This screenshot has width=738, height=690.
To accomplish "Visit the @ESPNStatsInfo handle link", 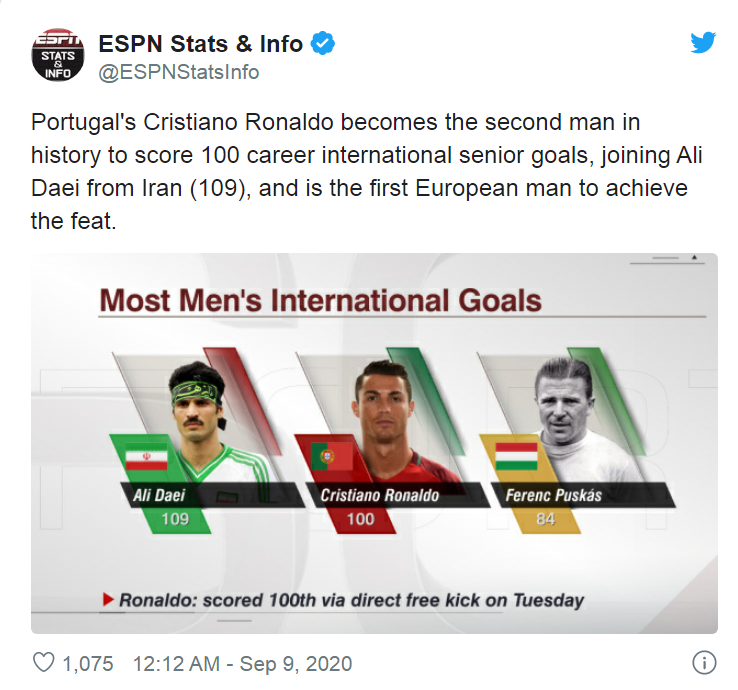I will click(x=179, y=72).
